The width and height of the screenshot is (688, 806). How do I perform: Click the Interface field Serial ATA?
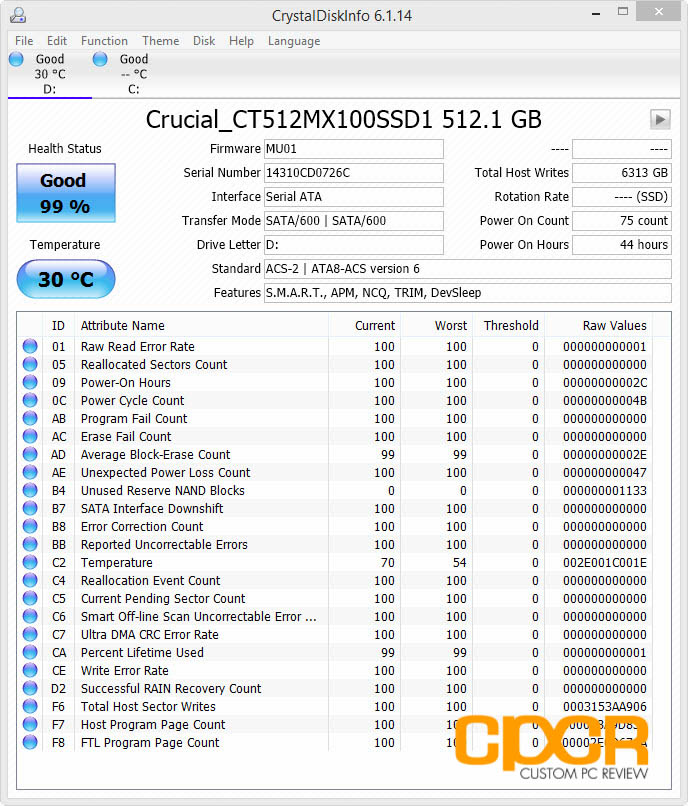click(x=354, y=197)
